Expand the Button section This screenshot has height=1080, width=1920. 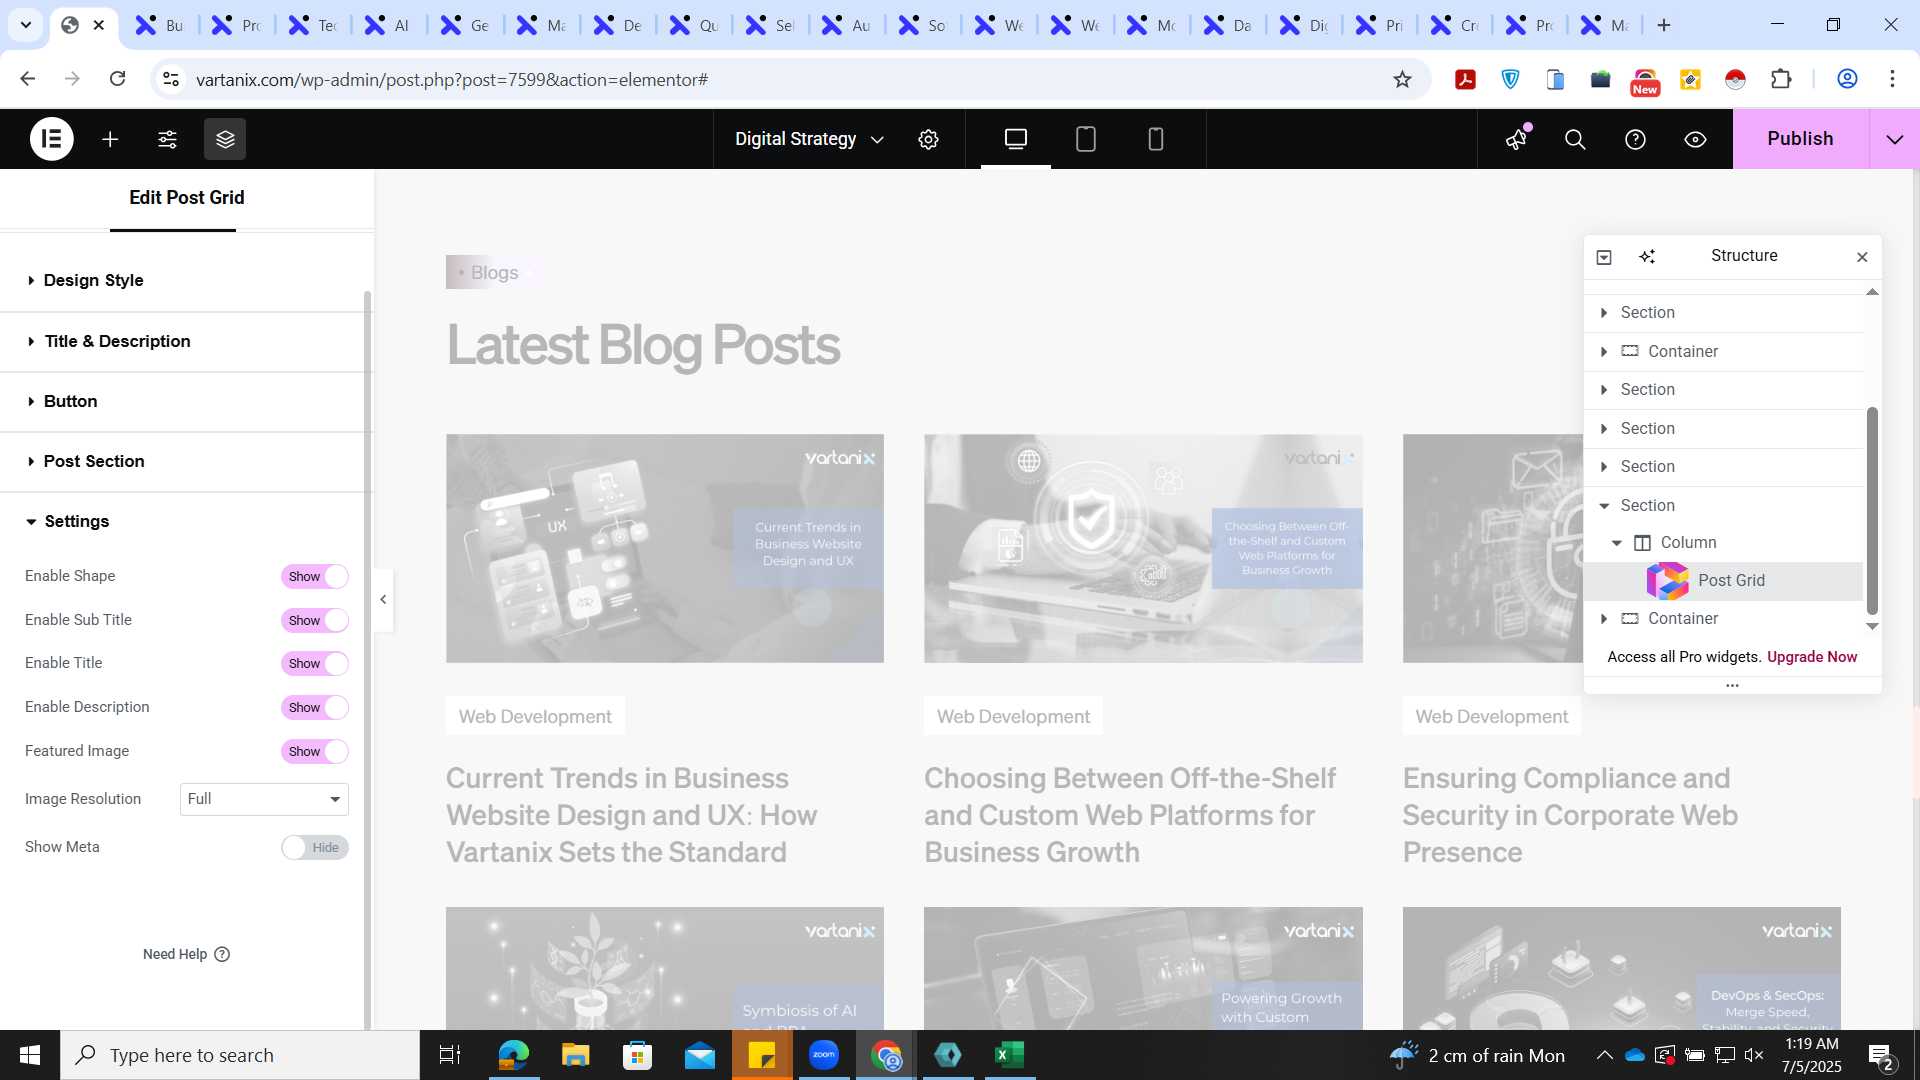click(186, 401)
